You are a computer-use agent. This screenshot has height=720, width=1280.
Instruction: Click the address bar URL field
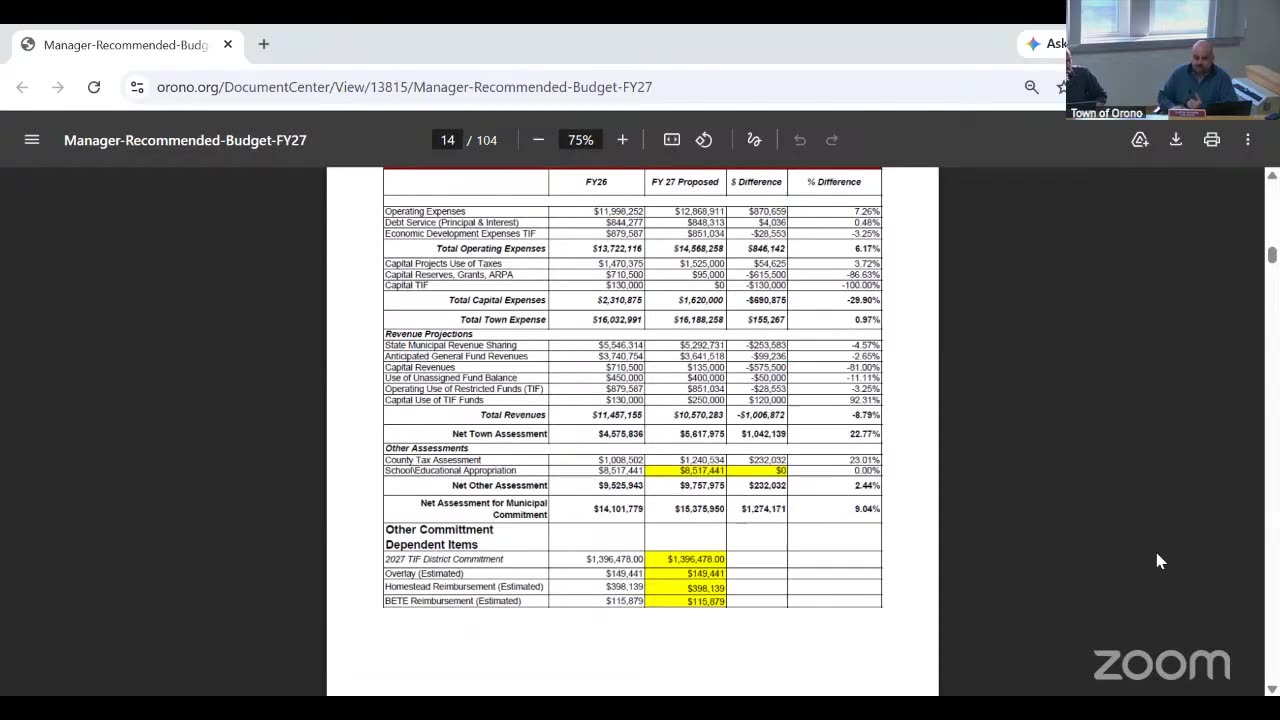[x=404, y=87]
